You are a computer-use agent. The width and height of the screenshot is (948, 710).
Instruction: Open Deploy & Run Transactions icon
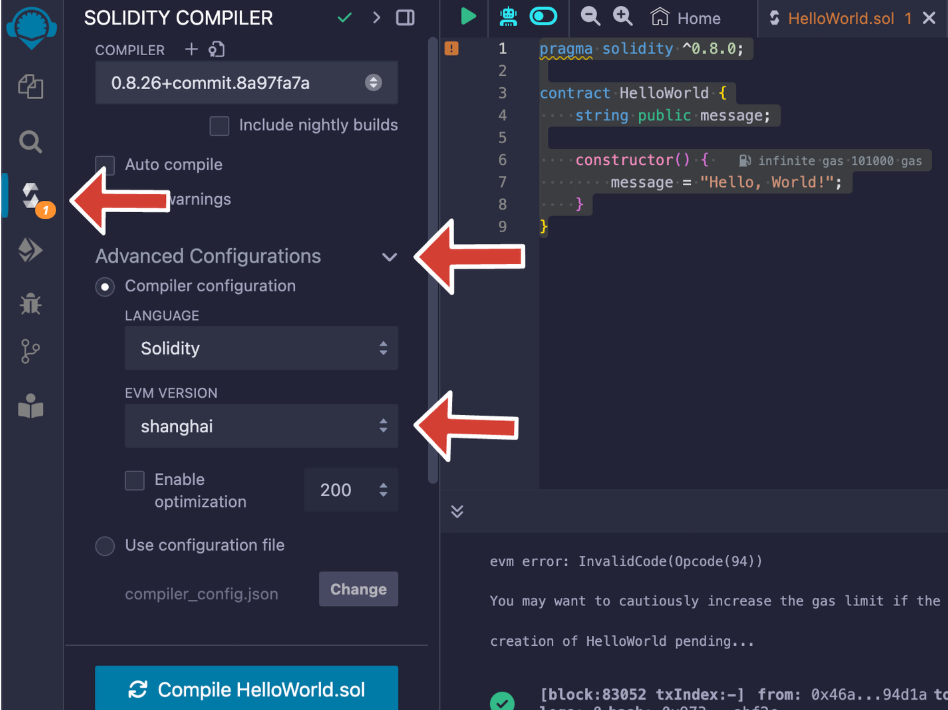tap(31, 250)
